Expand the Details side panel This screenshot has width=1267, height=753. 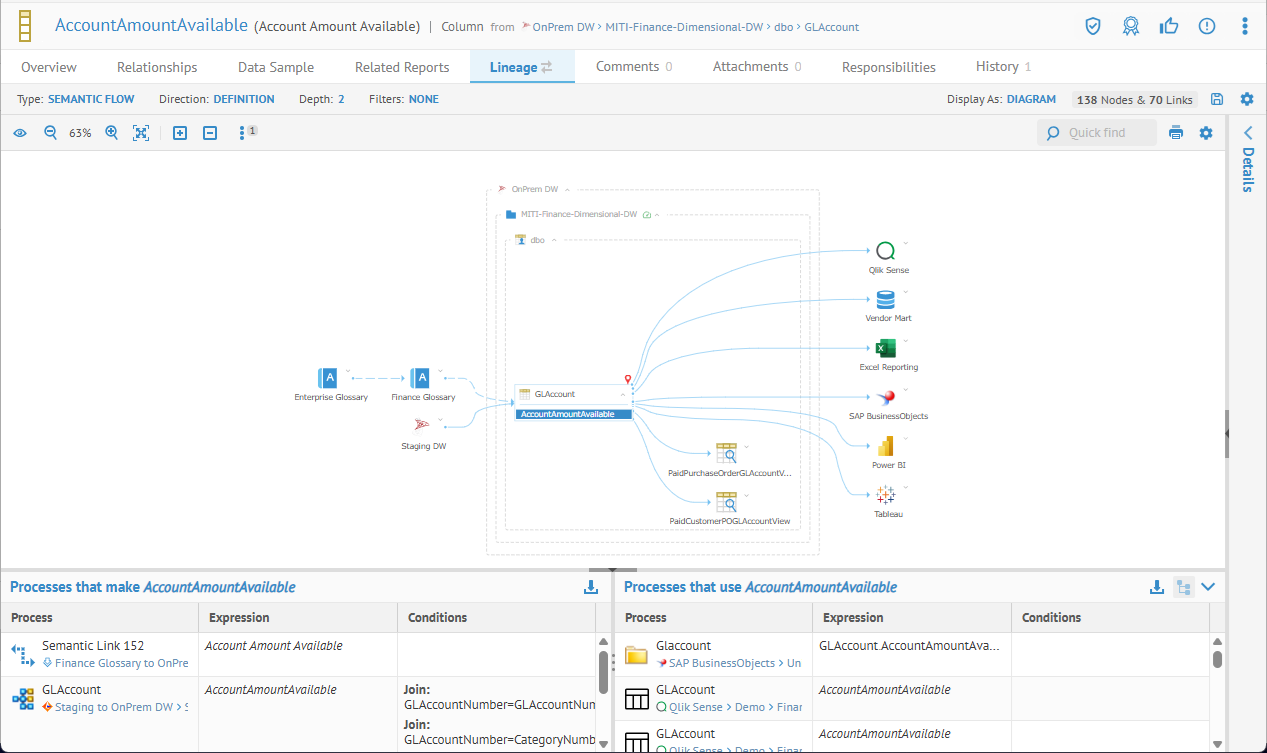coord(1247,133)
